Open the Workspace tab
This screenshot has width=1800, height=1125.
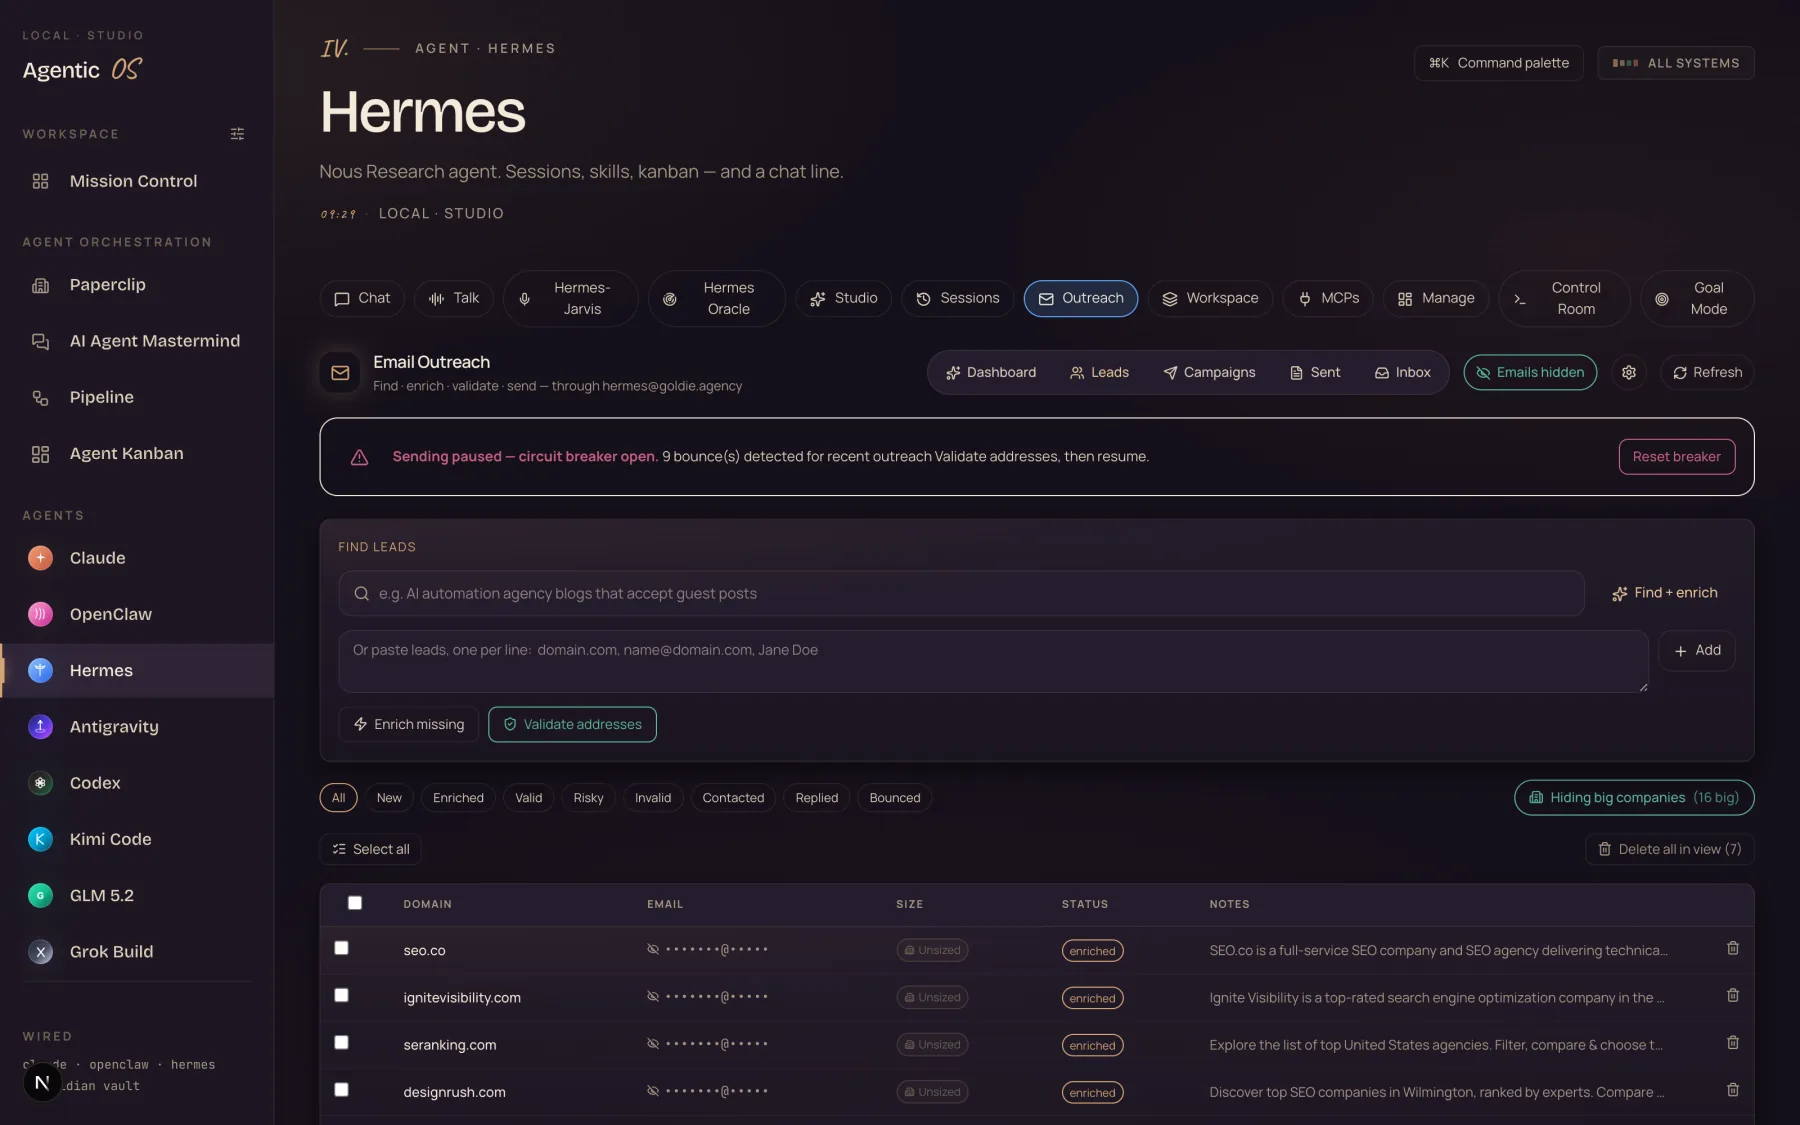click(1210, 298)
